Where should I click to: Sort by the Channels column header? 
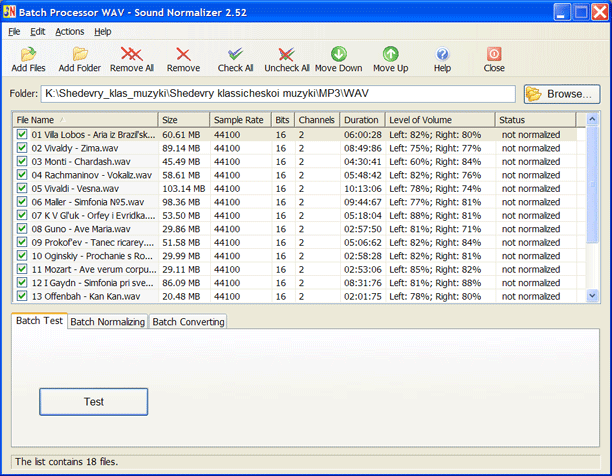click(x=317, y=120)
